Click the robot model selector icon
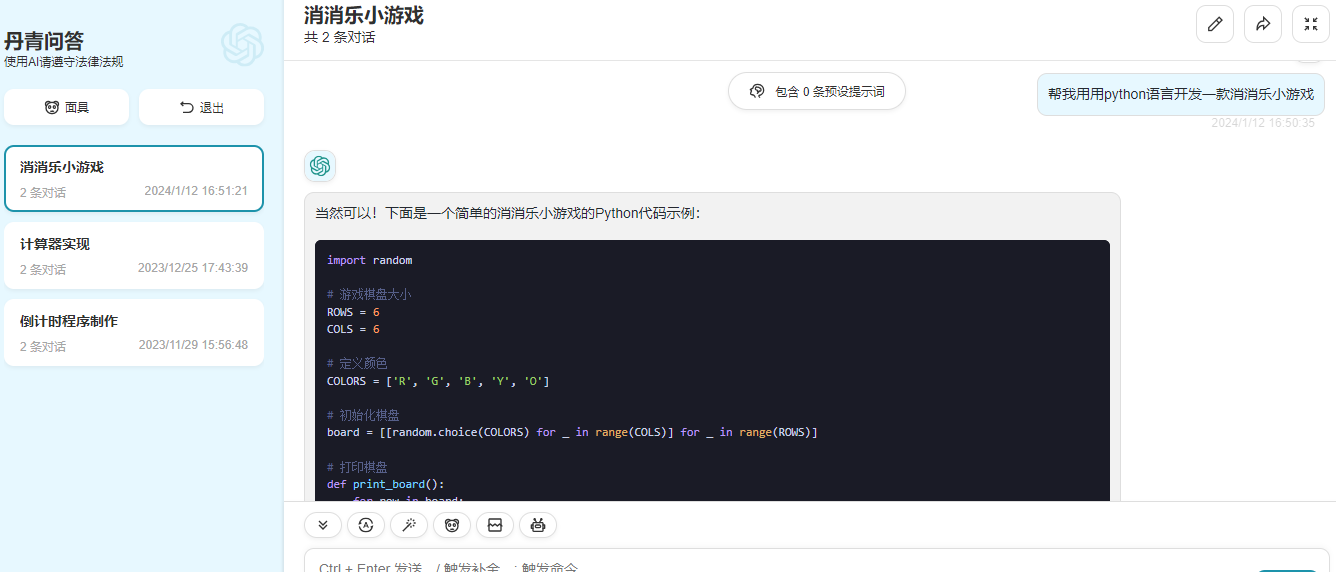1336x572 pixels. click(x=538, y=525)
